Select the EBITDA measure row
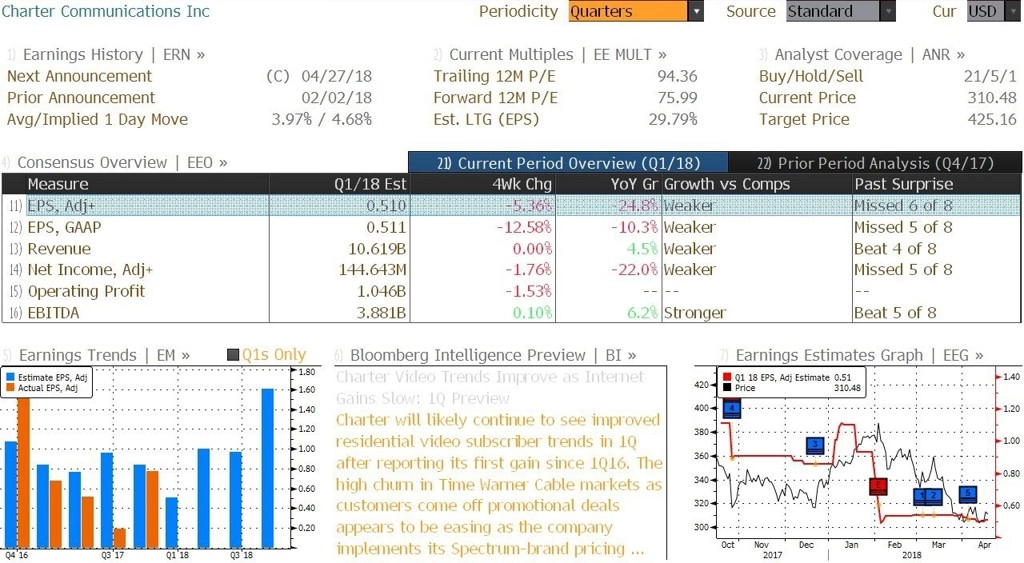This screenshot has width=1024, height=563. tap(511, 313)
